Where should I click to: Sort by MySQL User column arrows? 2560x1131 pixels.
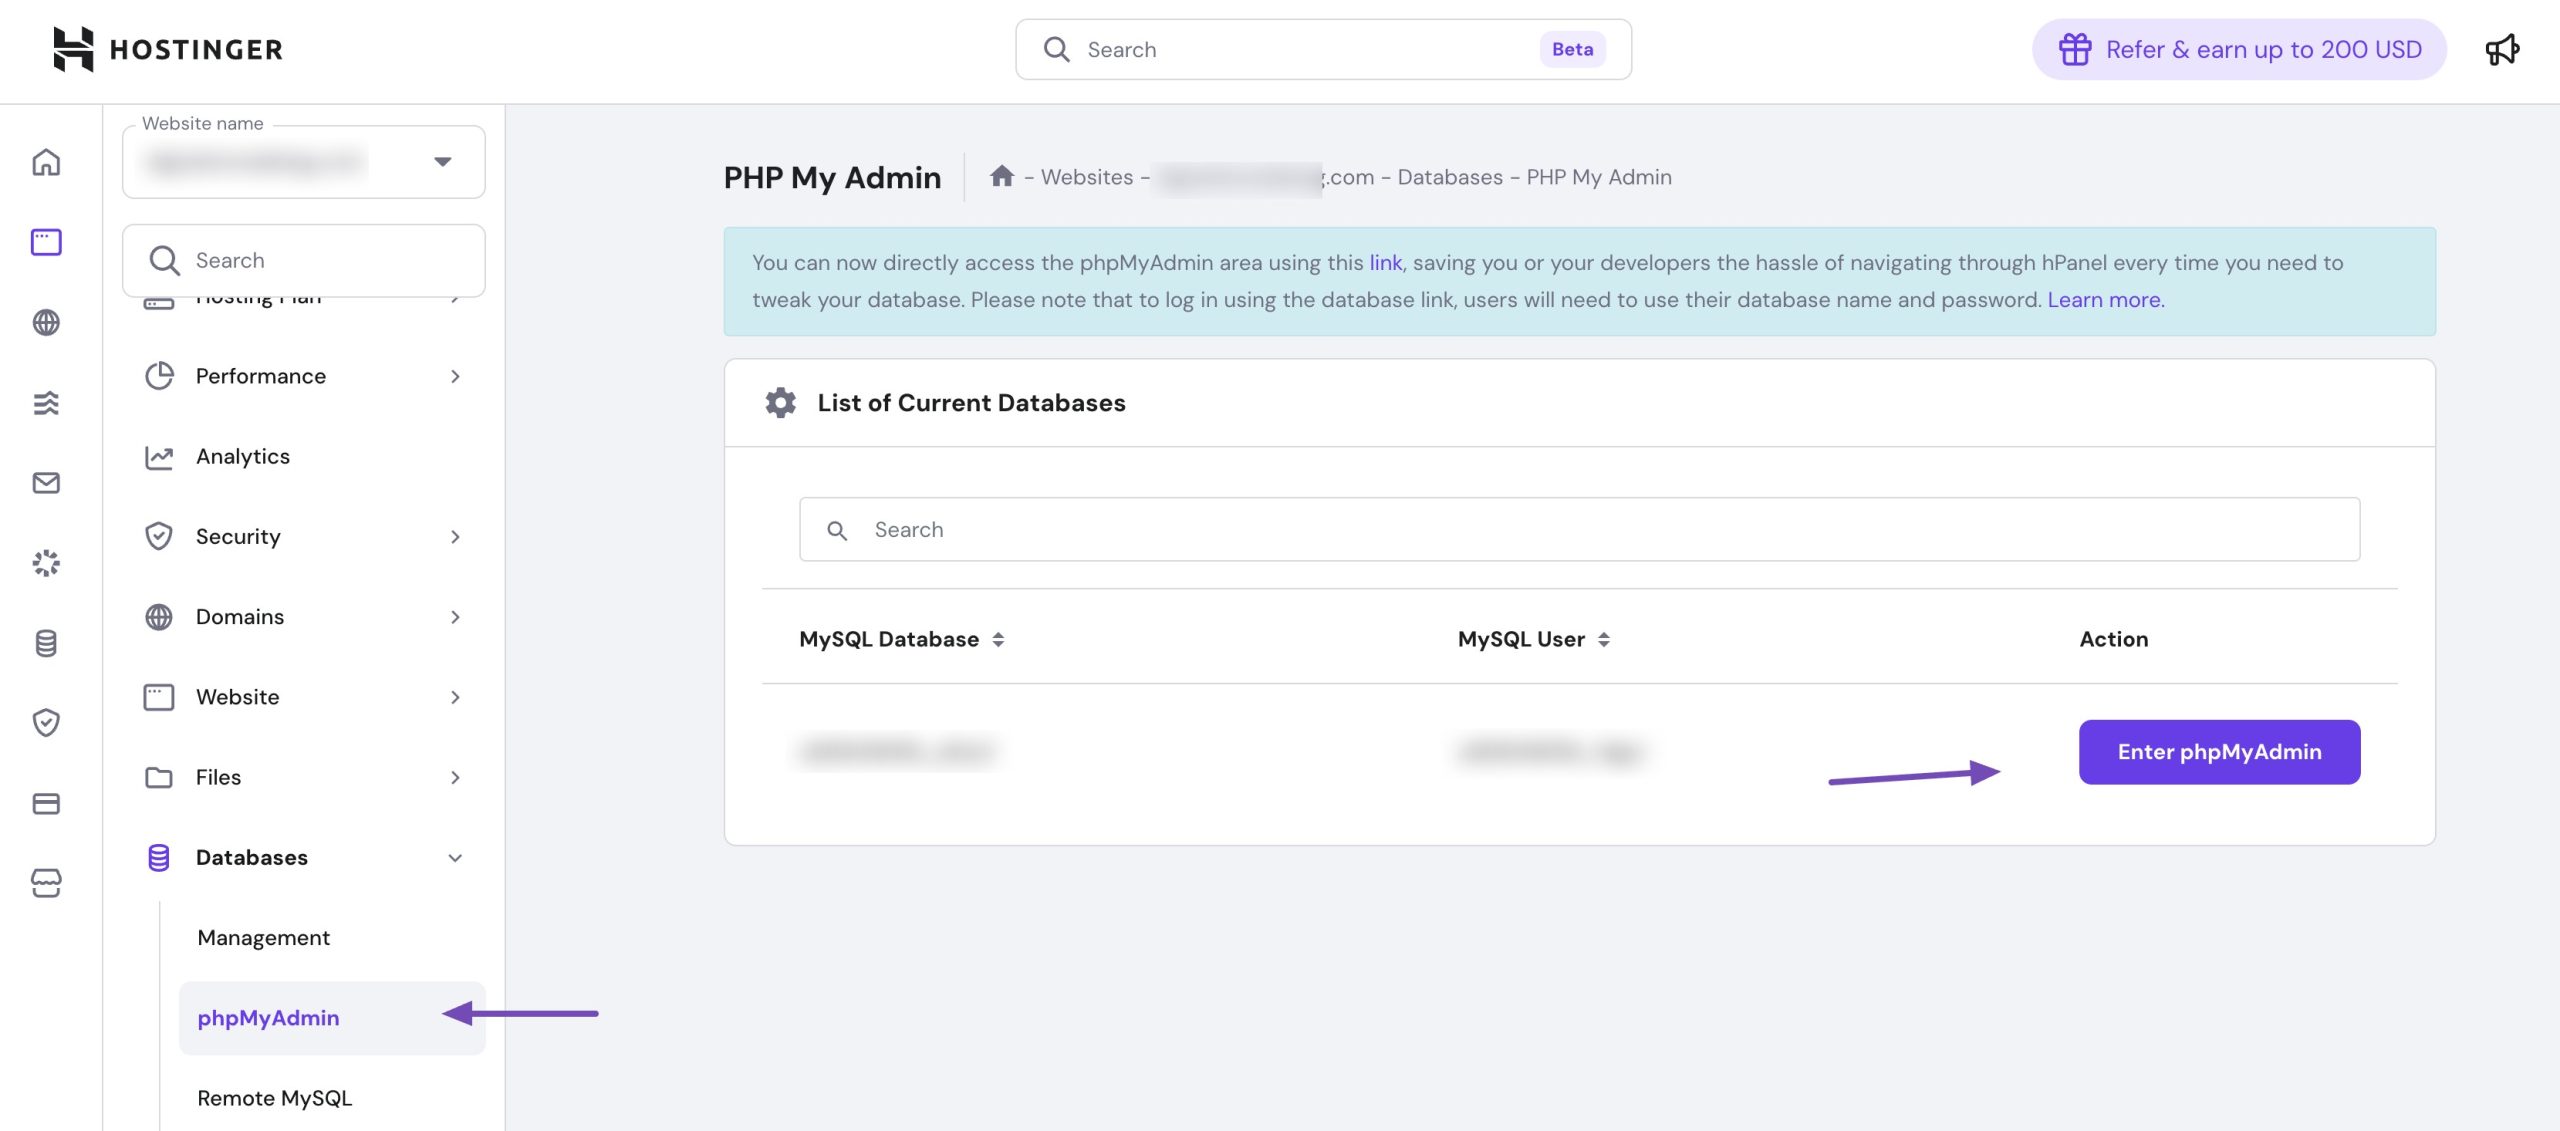[1604, 640]
